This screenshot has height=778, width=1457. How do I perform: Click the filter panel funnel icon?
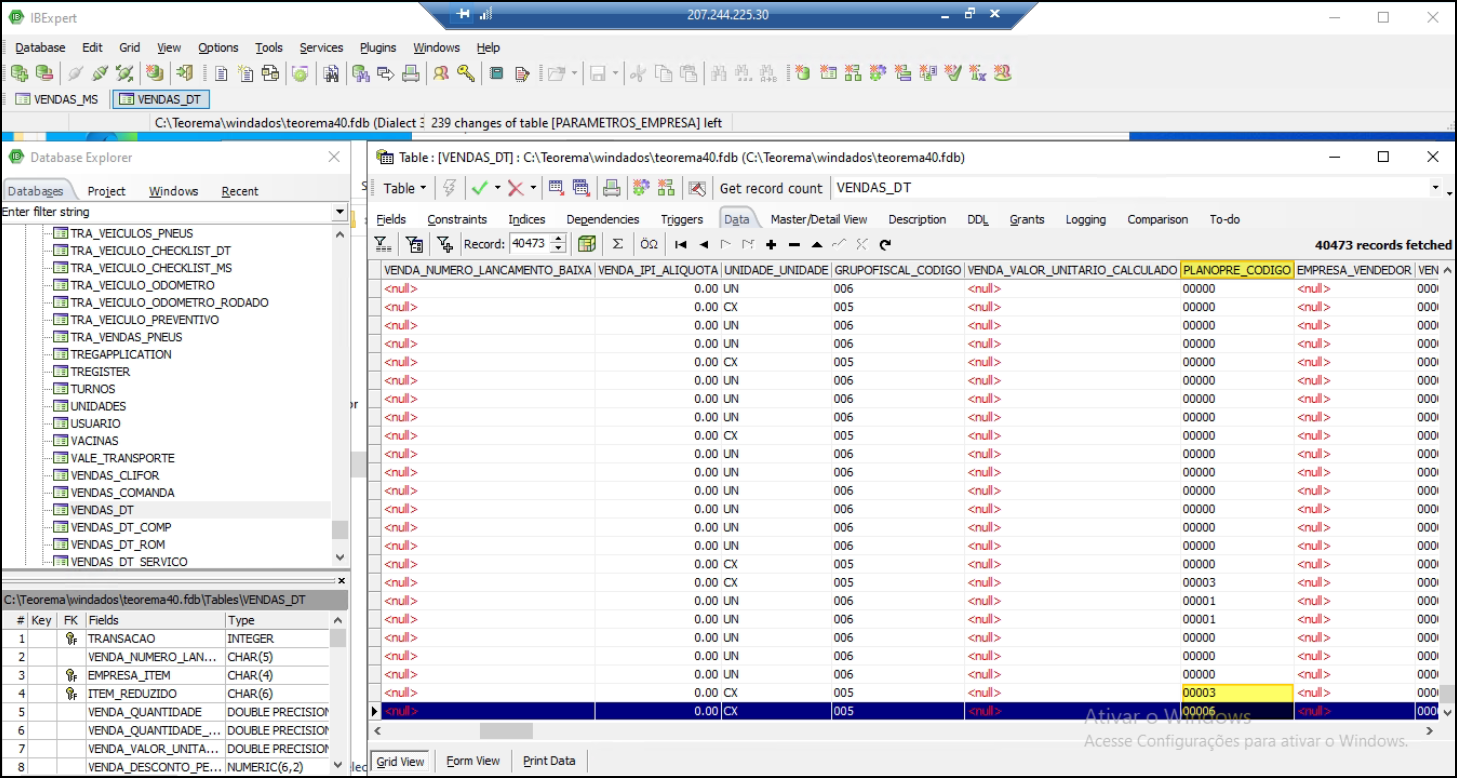click(382, 244)
